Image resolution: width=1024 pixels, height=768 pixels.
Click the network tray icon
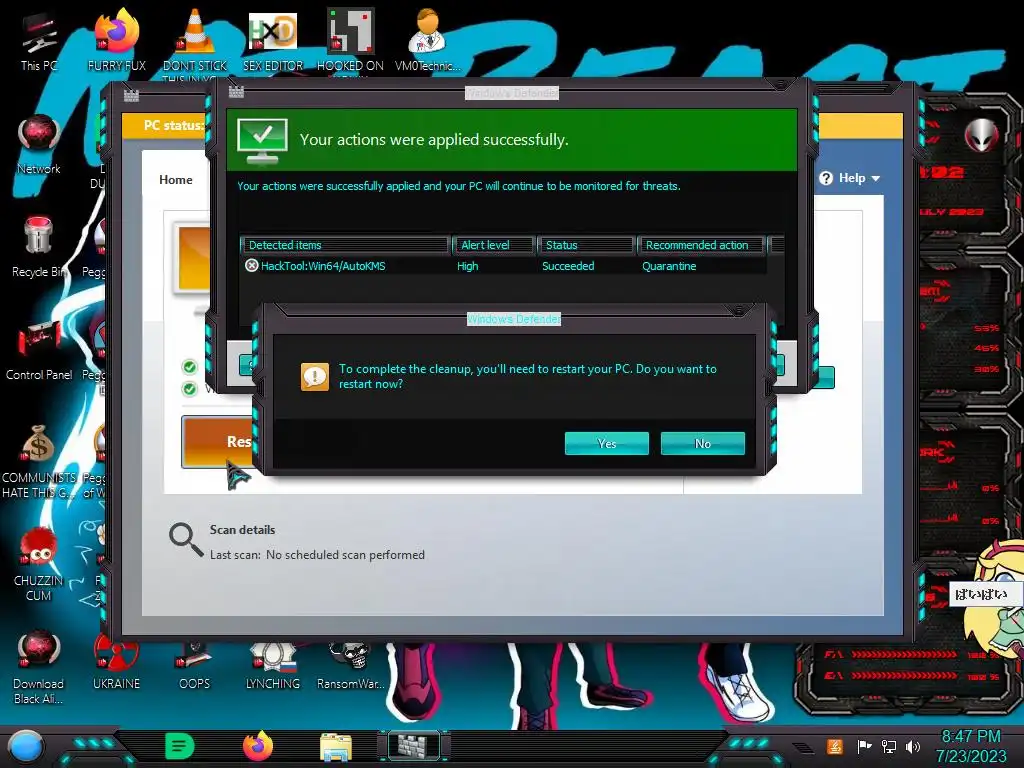888,746
